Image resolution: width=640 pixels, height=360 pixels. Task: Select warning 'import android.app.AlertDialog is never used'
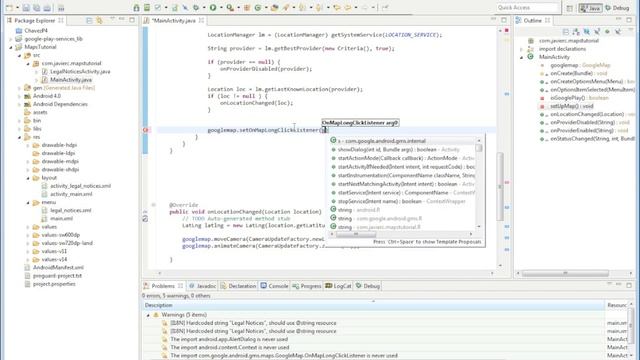coord(229,339)
